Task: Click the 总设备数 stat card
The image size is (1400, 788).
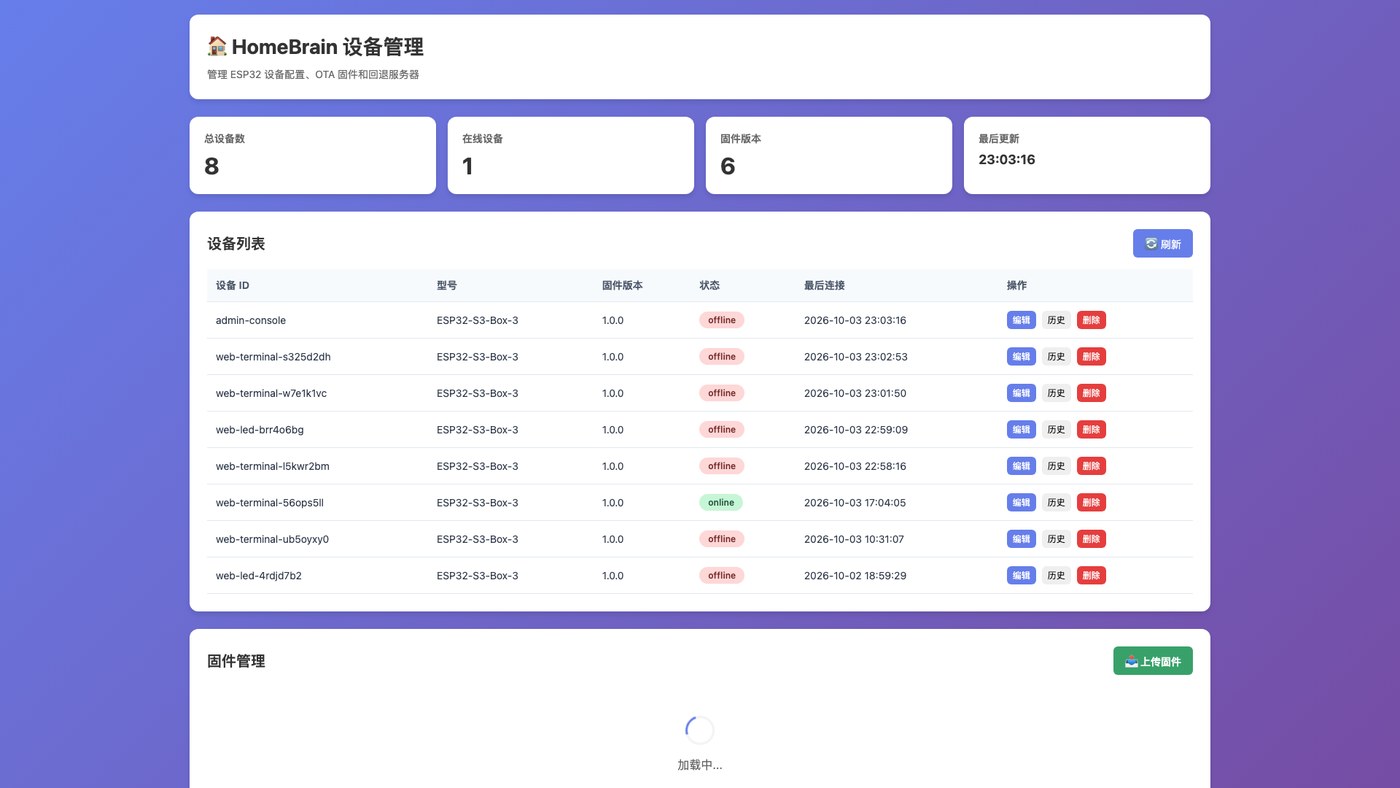Action: pos(313,155)
